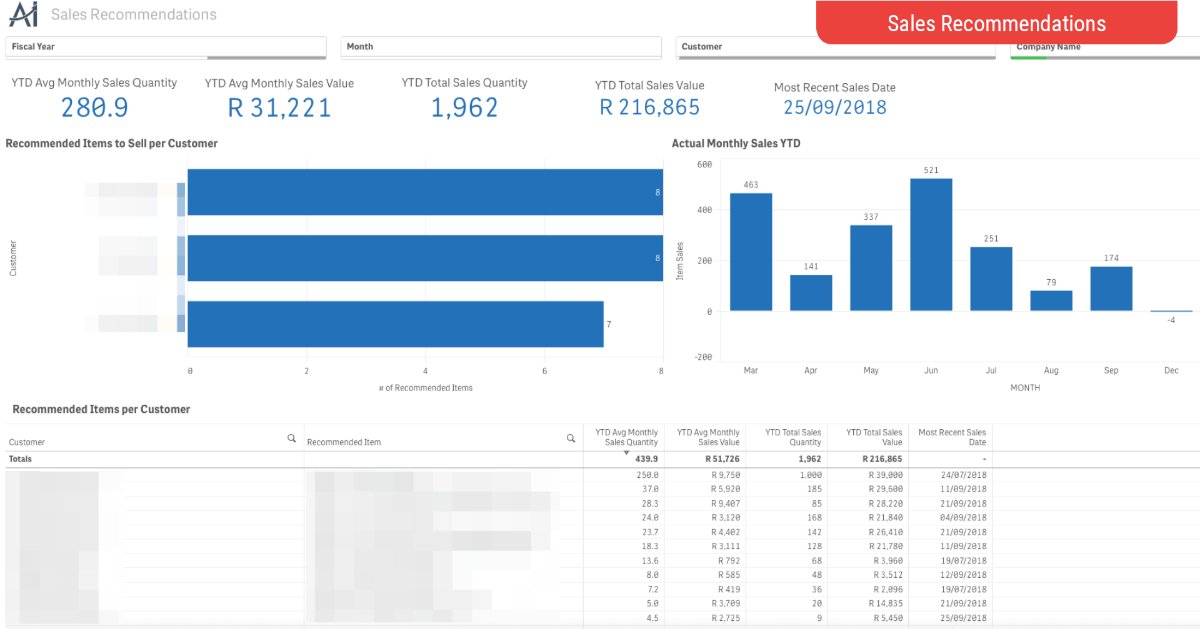Click the sort arrow on YTD Avg Monthly Sales Quantity
Viewport: 1200px width, 629px height.
[627, 453]
